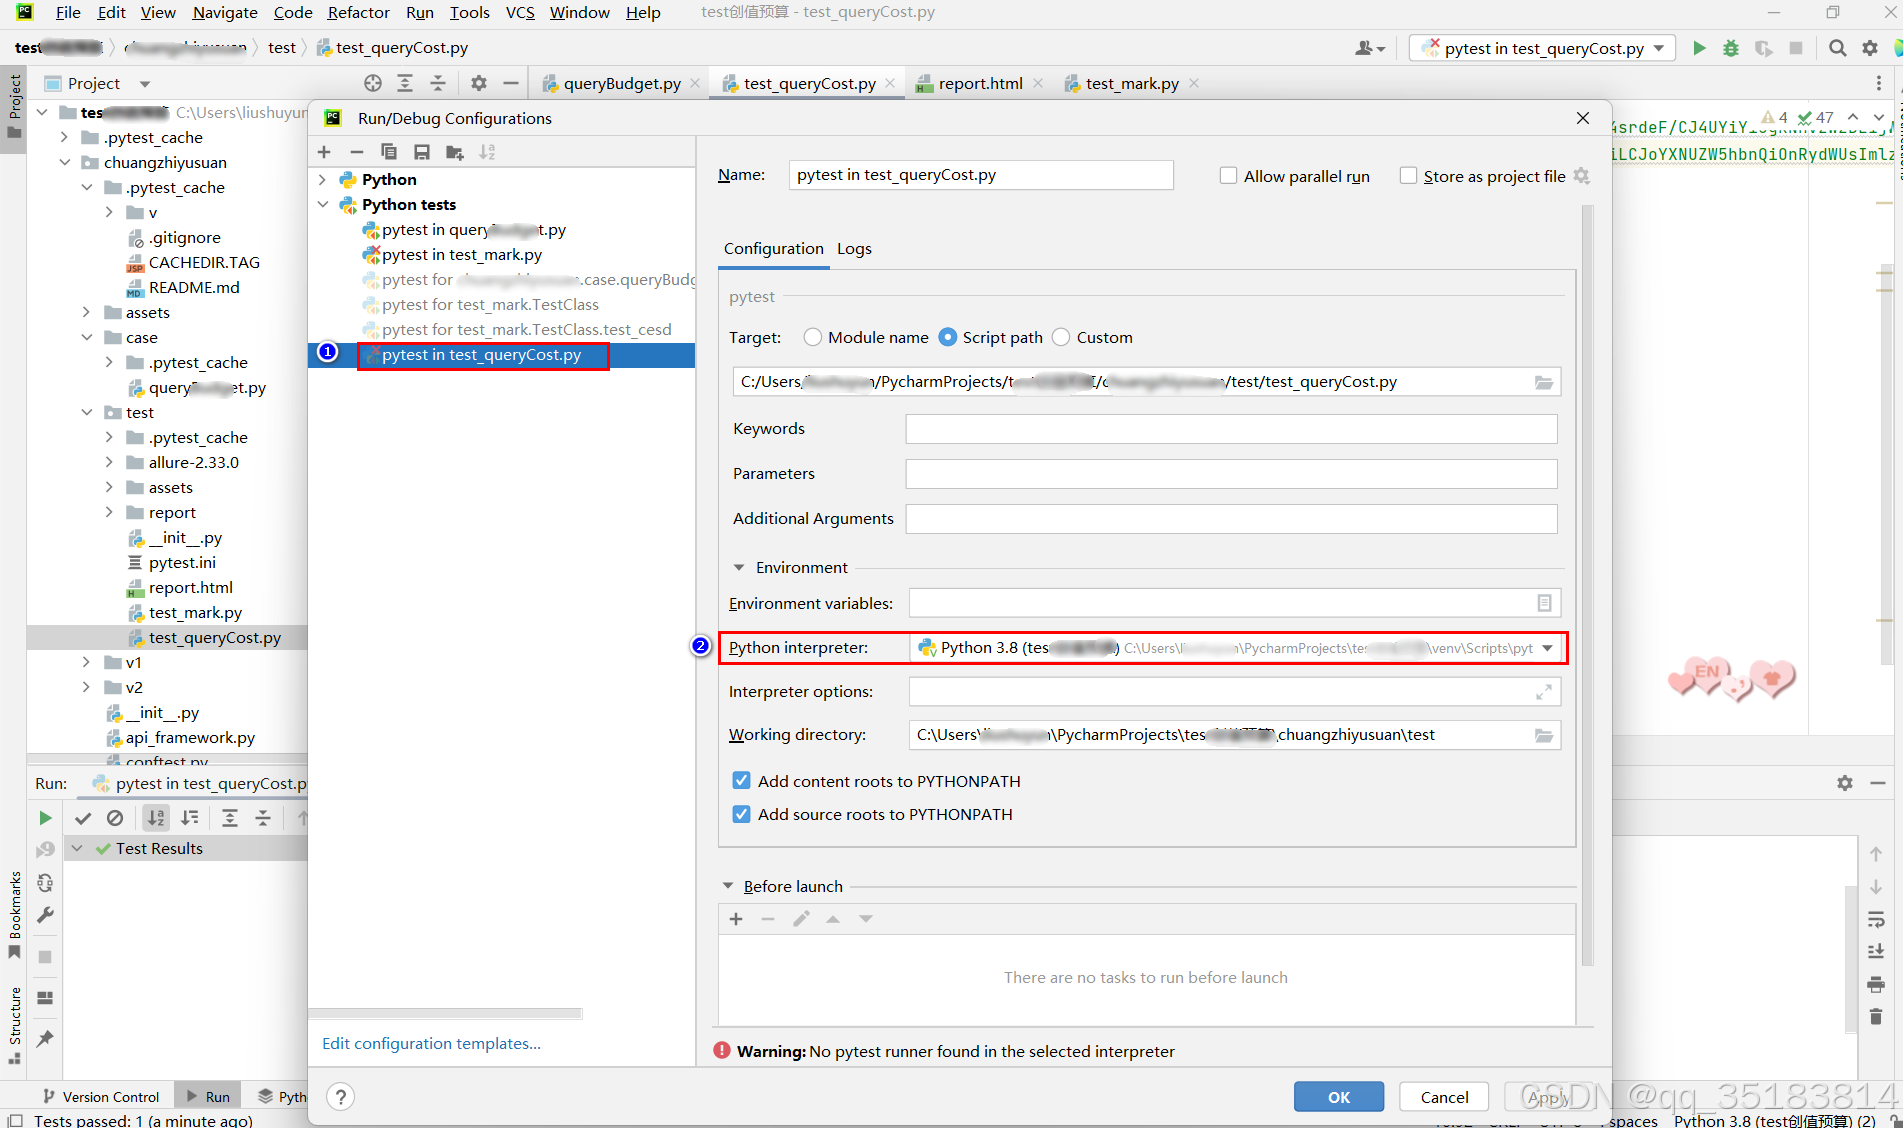Switch to the Logs tab
The height and width of the screenshot is (1128, 1903).
tap(854, 248)
